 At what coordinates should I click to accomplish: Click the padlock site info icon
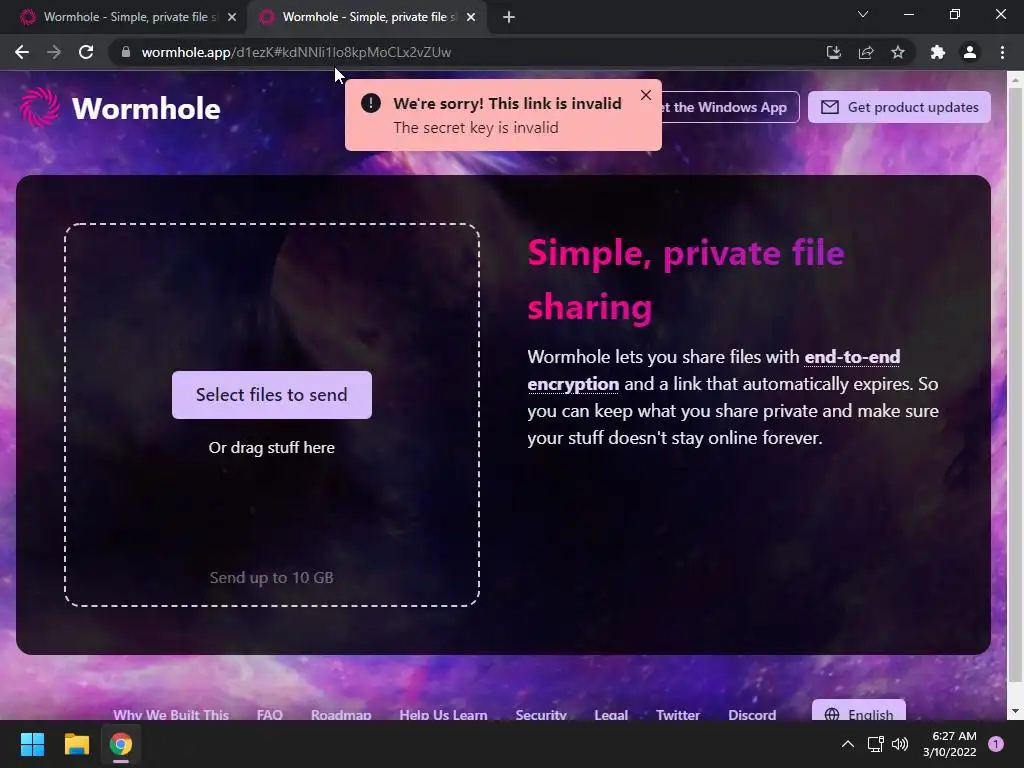(x=126, y=52)
